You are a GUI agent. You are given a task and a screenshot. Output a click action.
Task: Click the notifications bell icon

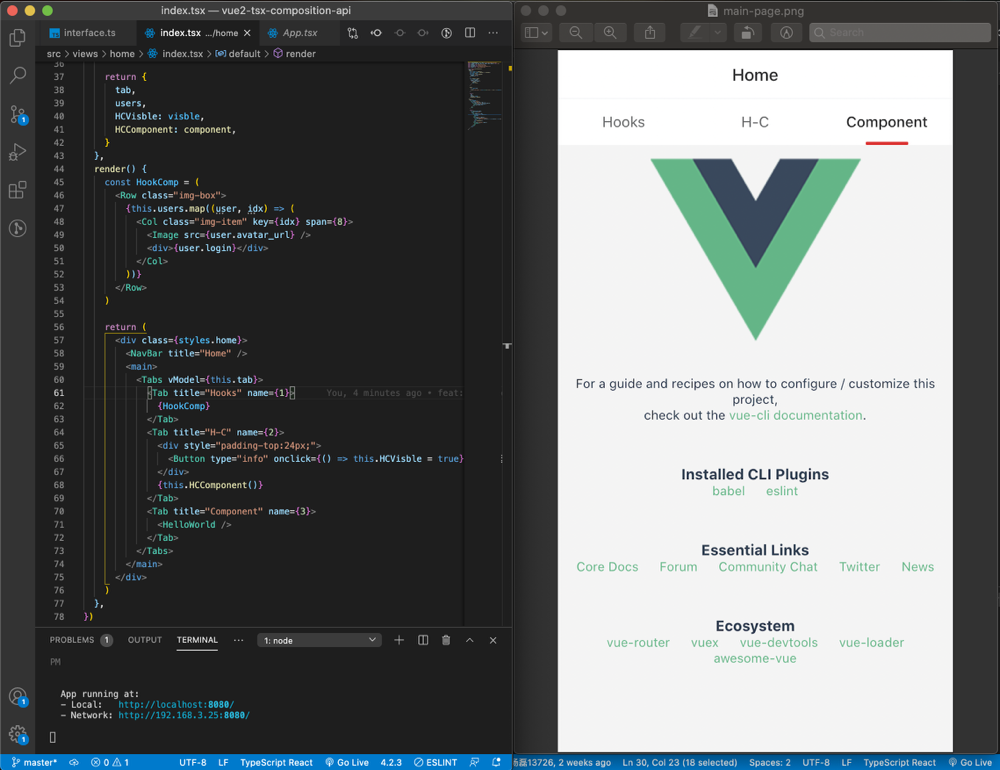[496, 762]
